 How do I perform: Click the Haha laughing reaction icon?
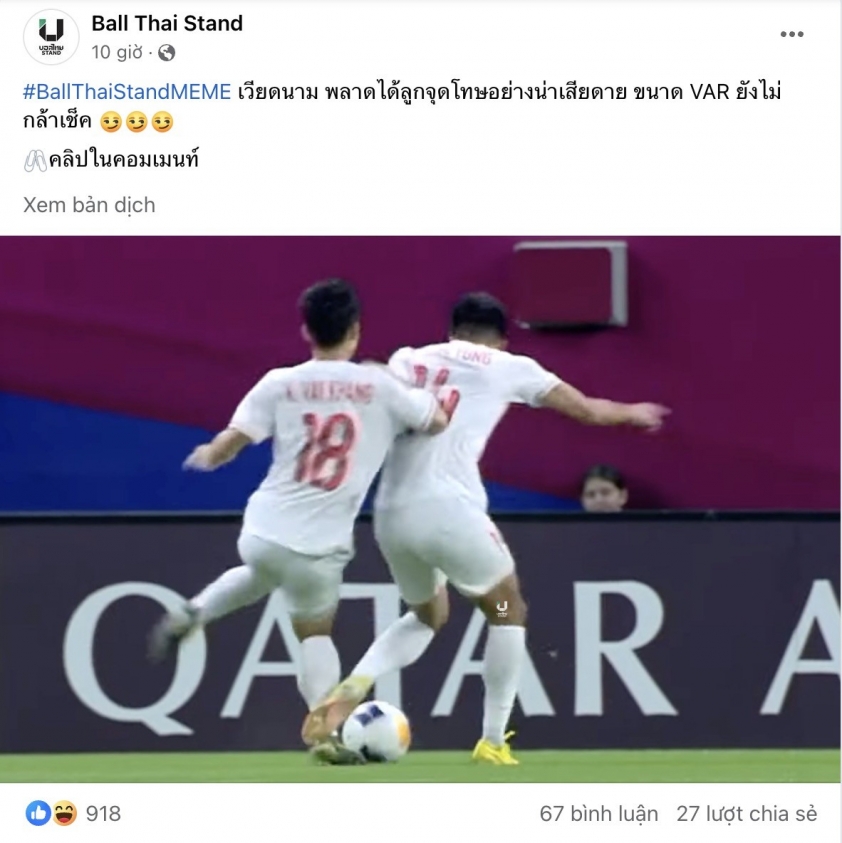(x=65, y=813)
